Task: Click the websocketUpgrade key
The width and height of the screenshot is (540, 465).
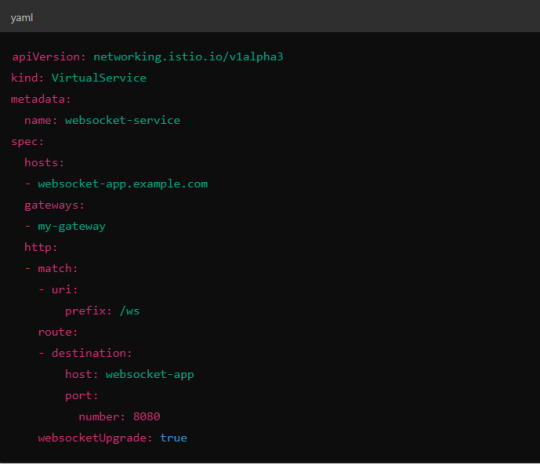Action: click(x=95, y=438)
